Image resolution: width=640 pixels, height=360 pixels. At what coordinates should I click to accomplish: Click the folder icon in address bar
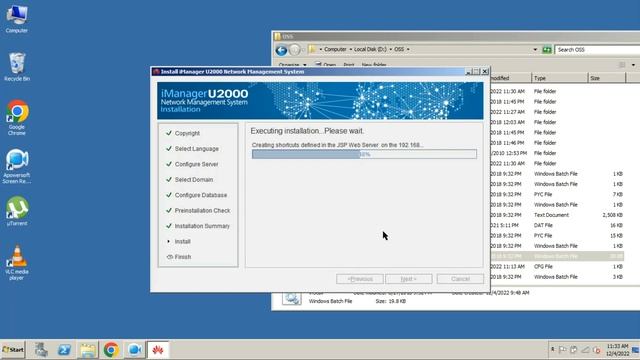313,49
